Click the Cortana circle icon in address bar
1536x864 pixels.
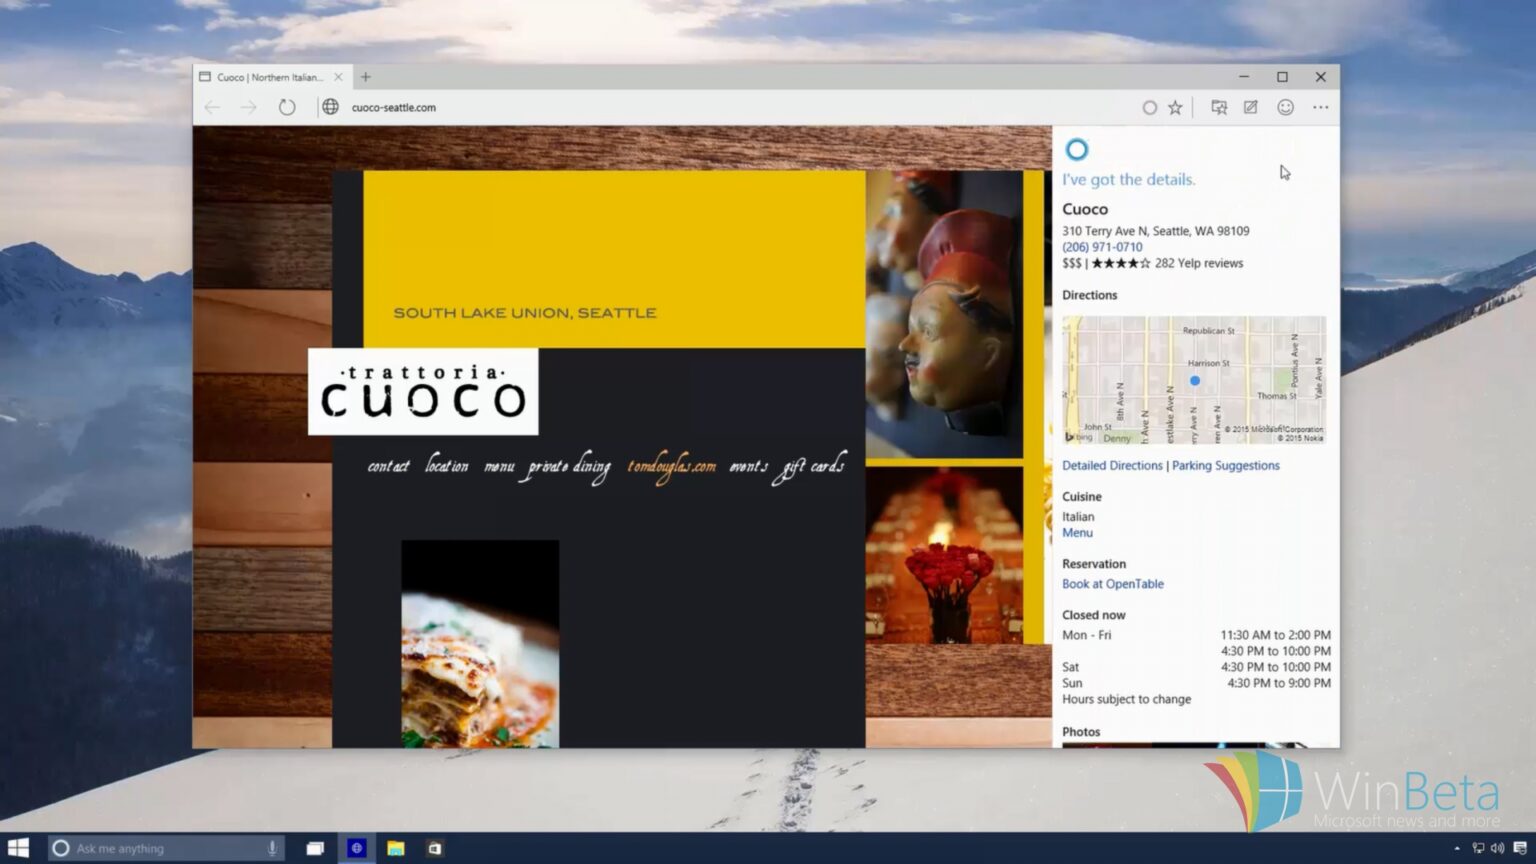(x=1149, y=107)
